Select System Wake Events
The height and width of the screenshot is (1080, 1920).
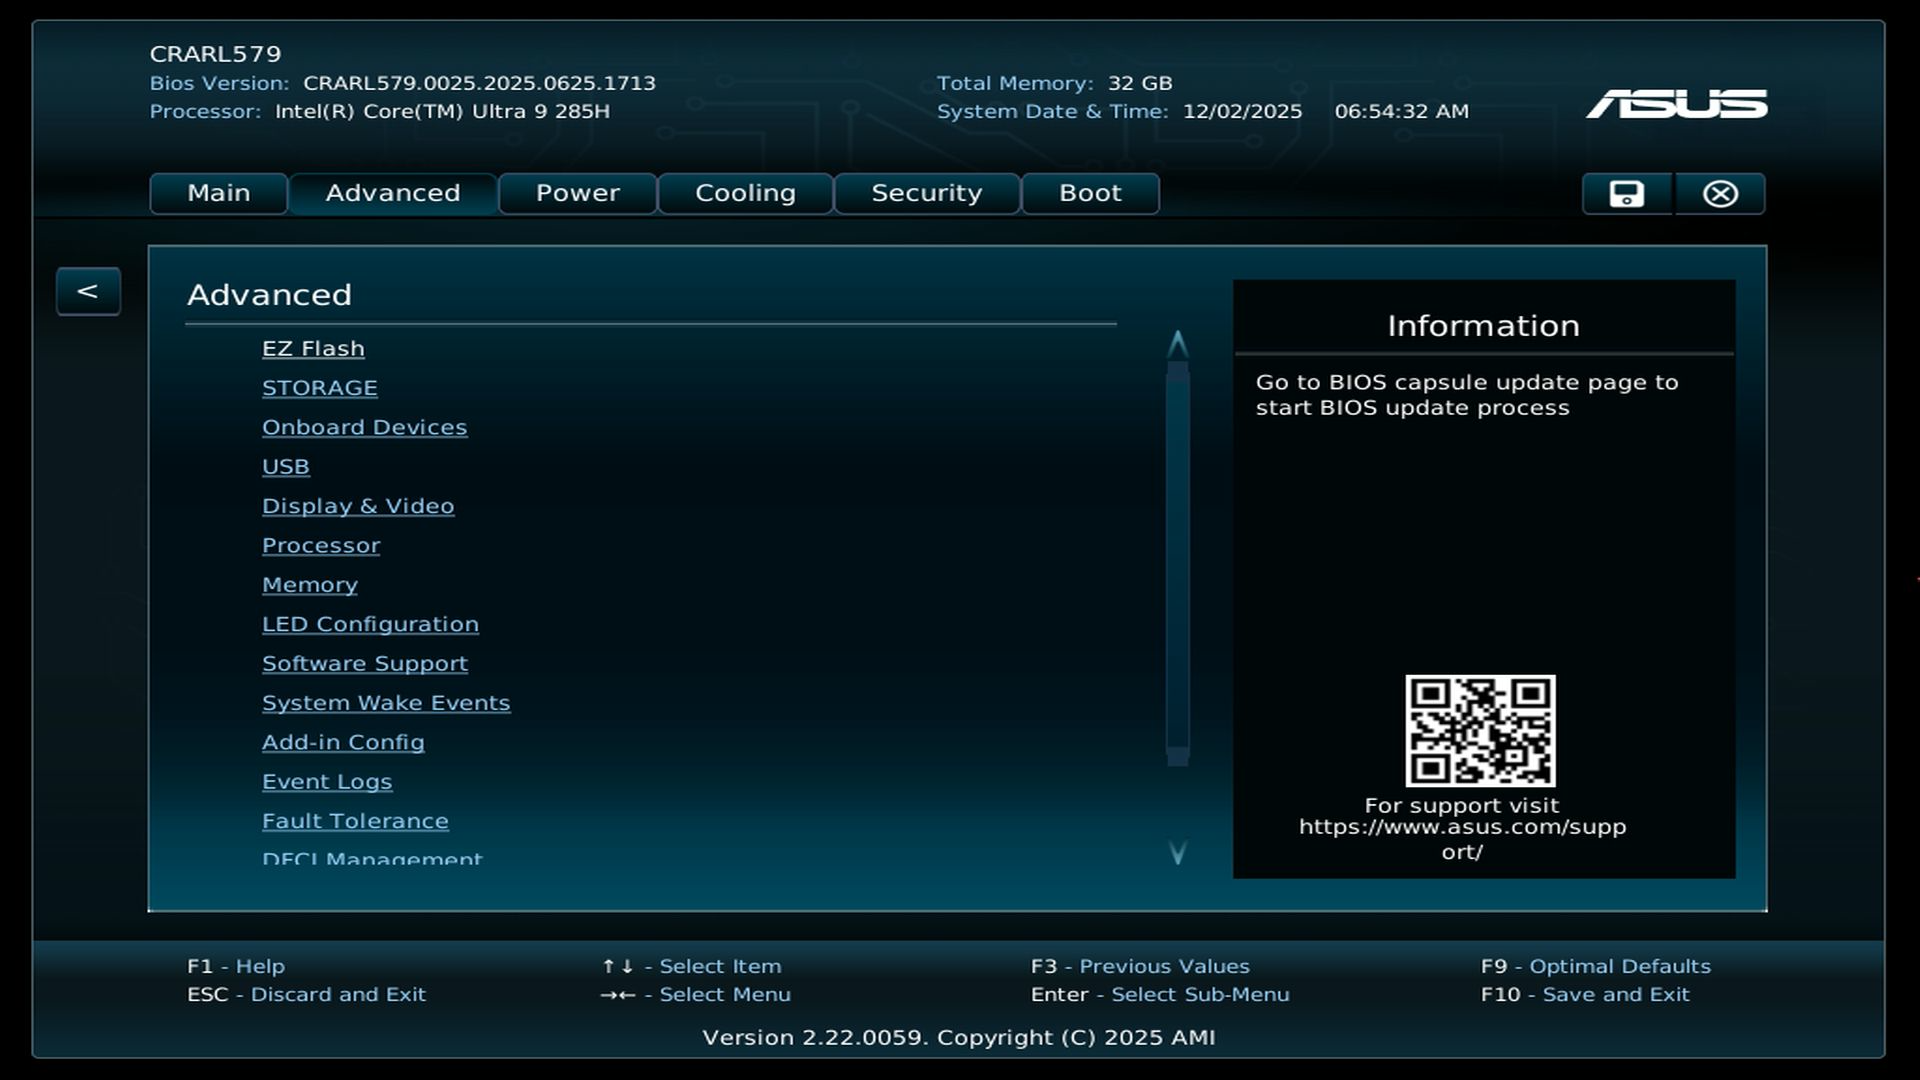pos(386,704)
